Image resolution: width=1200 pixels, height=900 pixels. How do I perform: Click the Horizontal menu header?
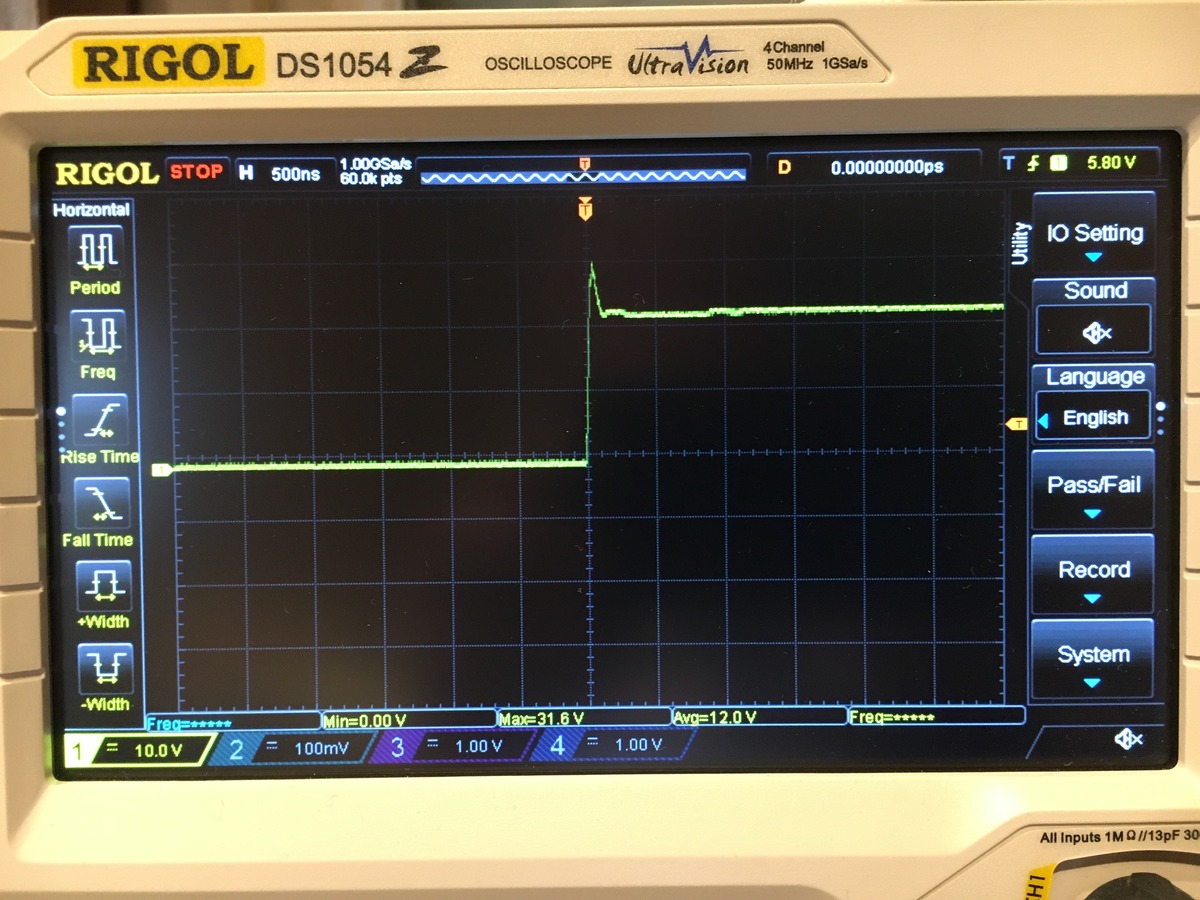pyautogui.click(x=91, y=210)
